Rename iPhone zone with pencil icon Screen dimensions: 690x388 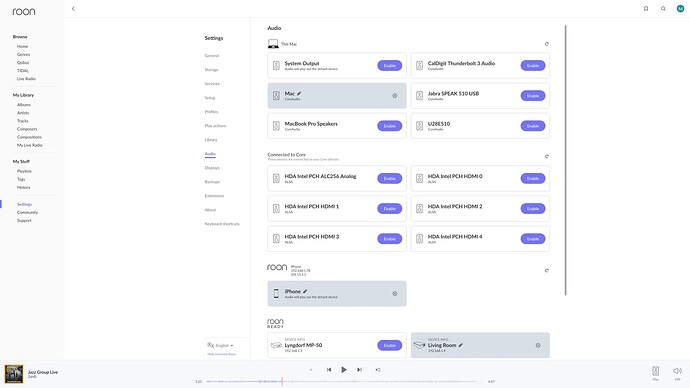pos(305,291)
